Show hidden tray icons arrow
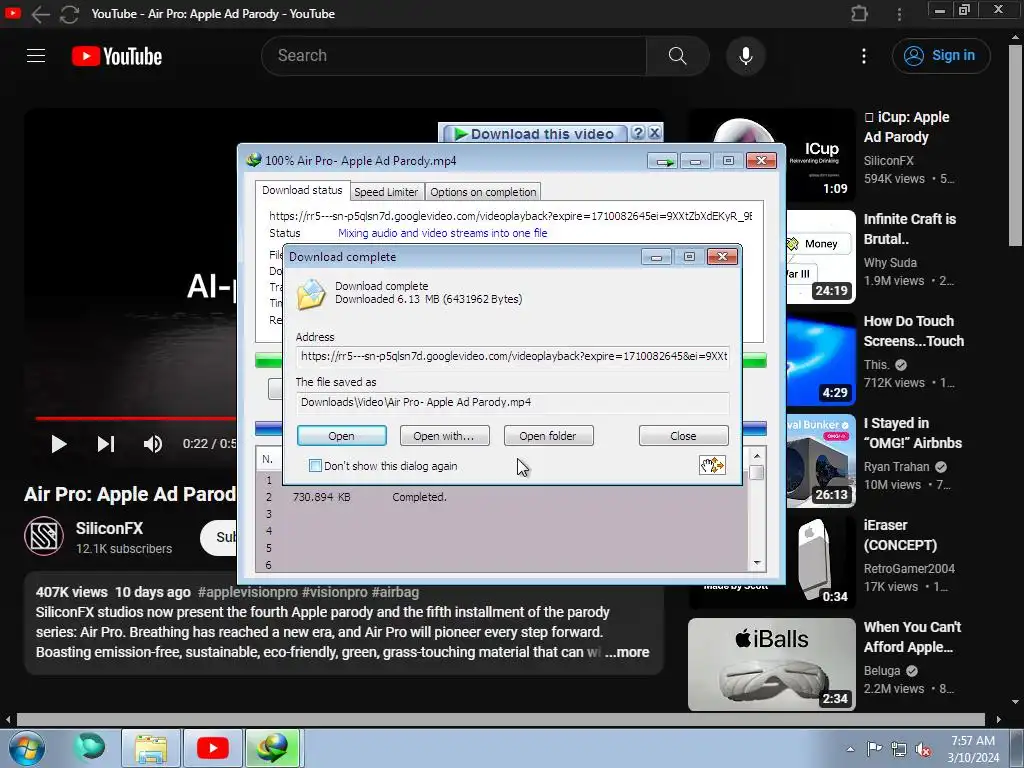The height and width of the screenshot is (768, 1024). click(x=850, y=749)
